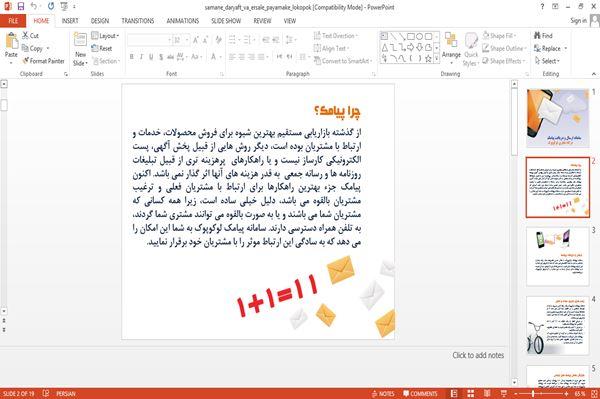Screen dimensions: 600x399
Task: Toggle text Shadow formatting
Action: tap(161, 57)
